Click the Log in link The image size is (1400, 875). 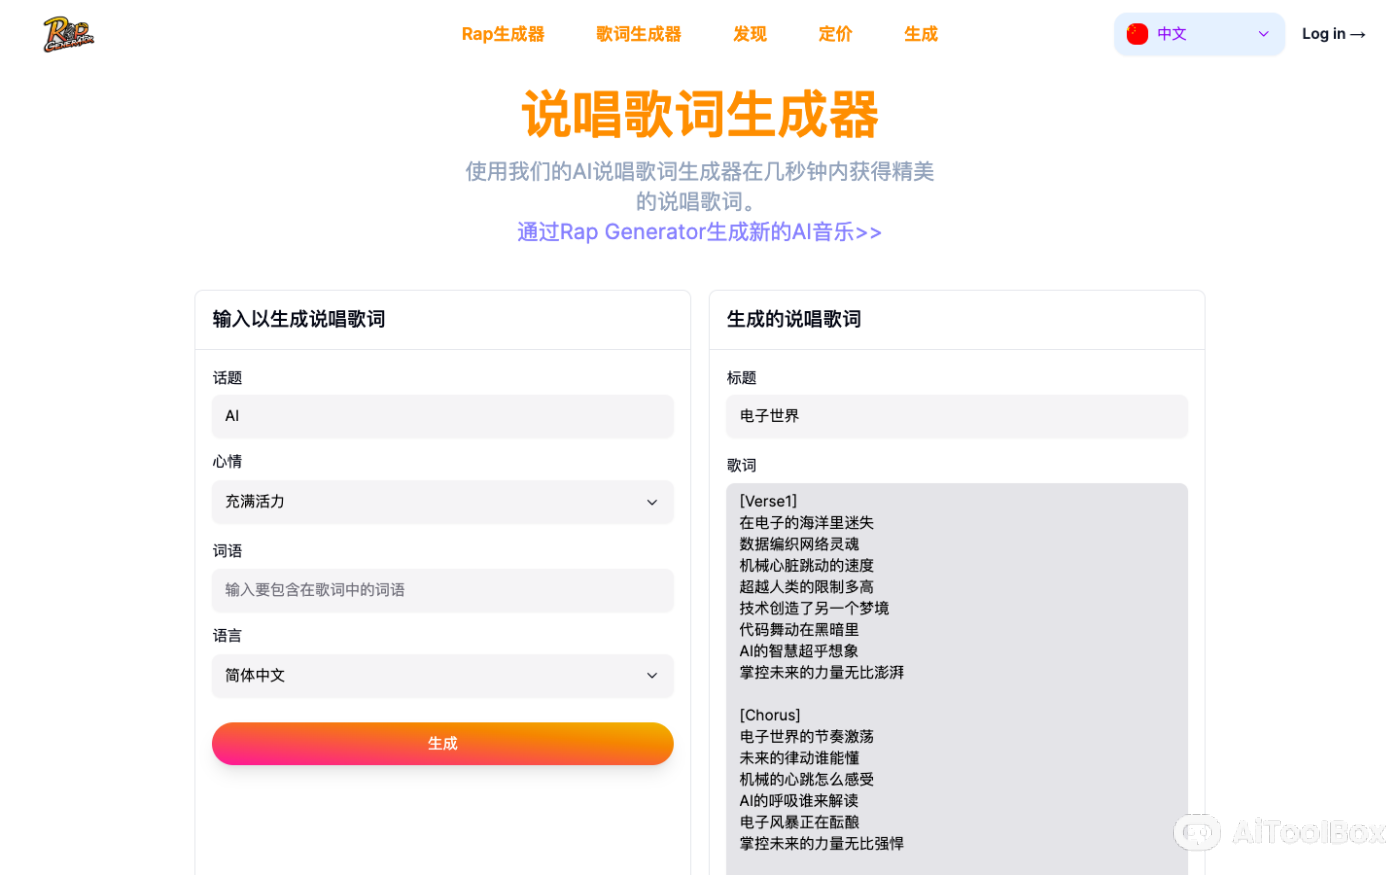[x=1333, y=33]
